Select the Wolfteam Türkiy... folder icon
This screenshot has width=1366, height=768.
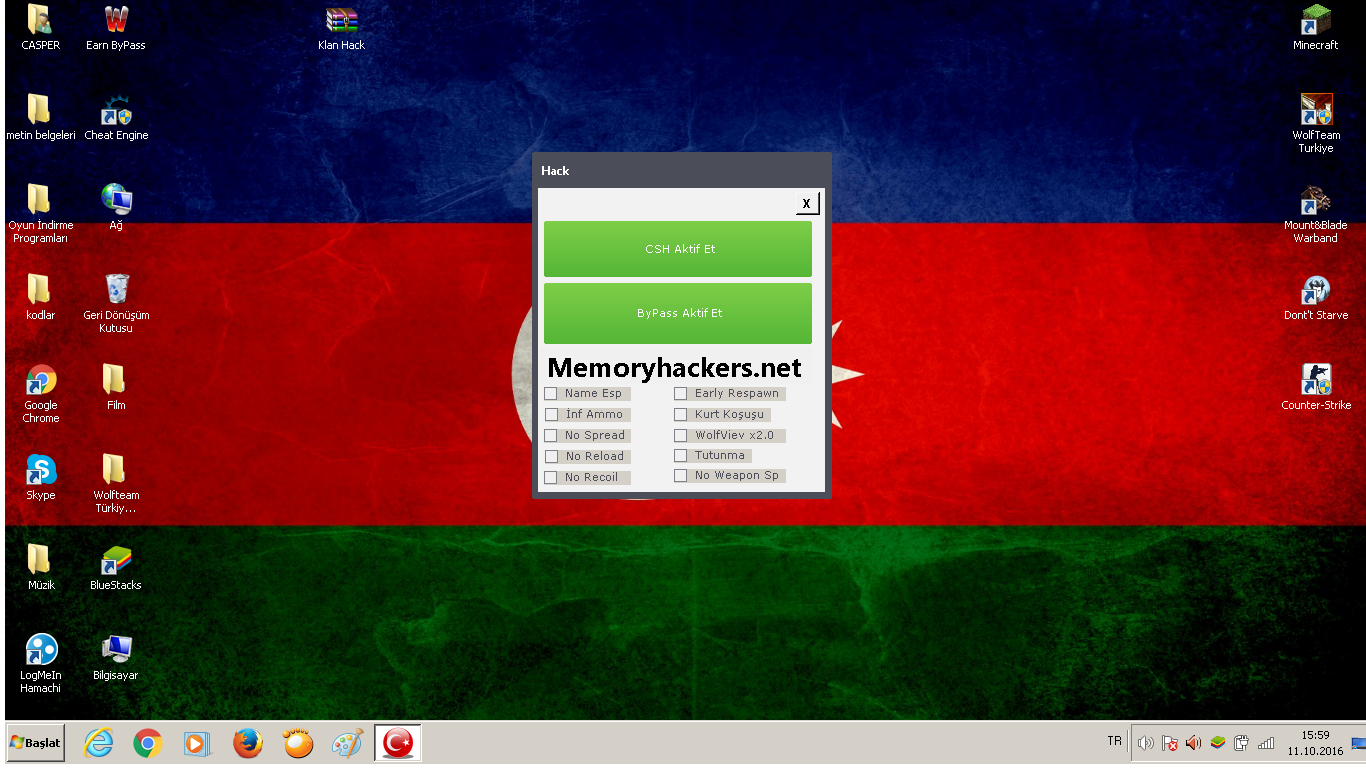point(116,483)
